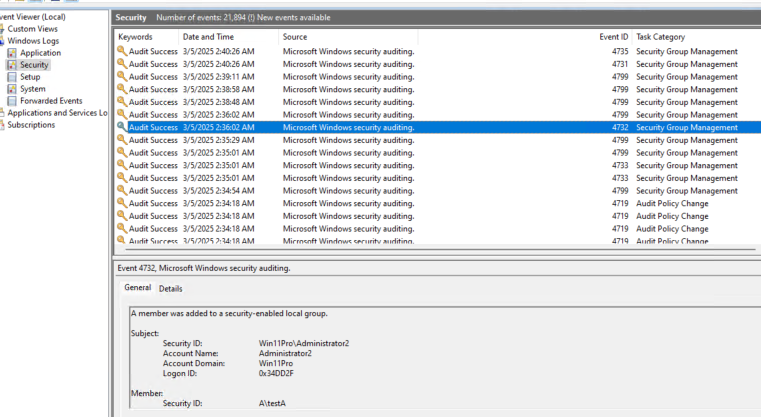Select the event at 3/5/2025 2:38:48 AM
The width and height of the screenshot is (761, 417).
click(438, 102)
